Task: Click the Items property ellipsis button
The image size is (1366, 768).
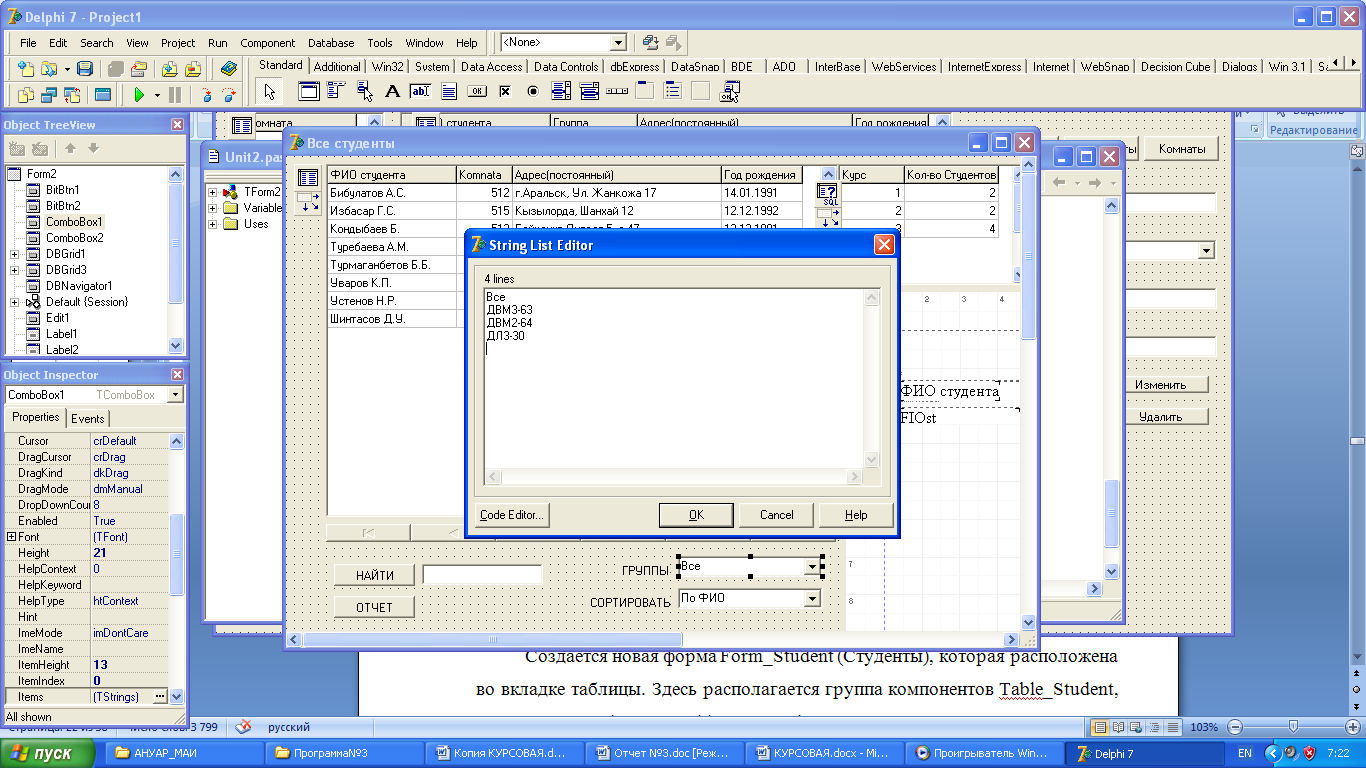Action: 160,697
